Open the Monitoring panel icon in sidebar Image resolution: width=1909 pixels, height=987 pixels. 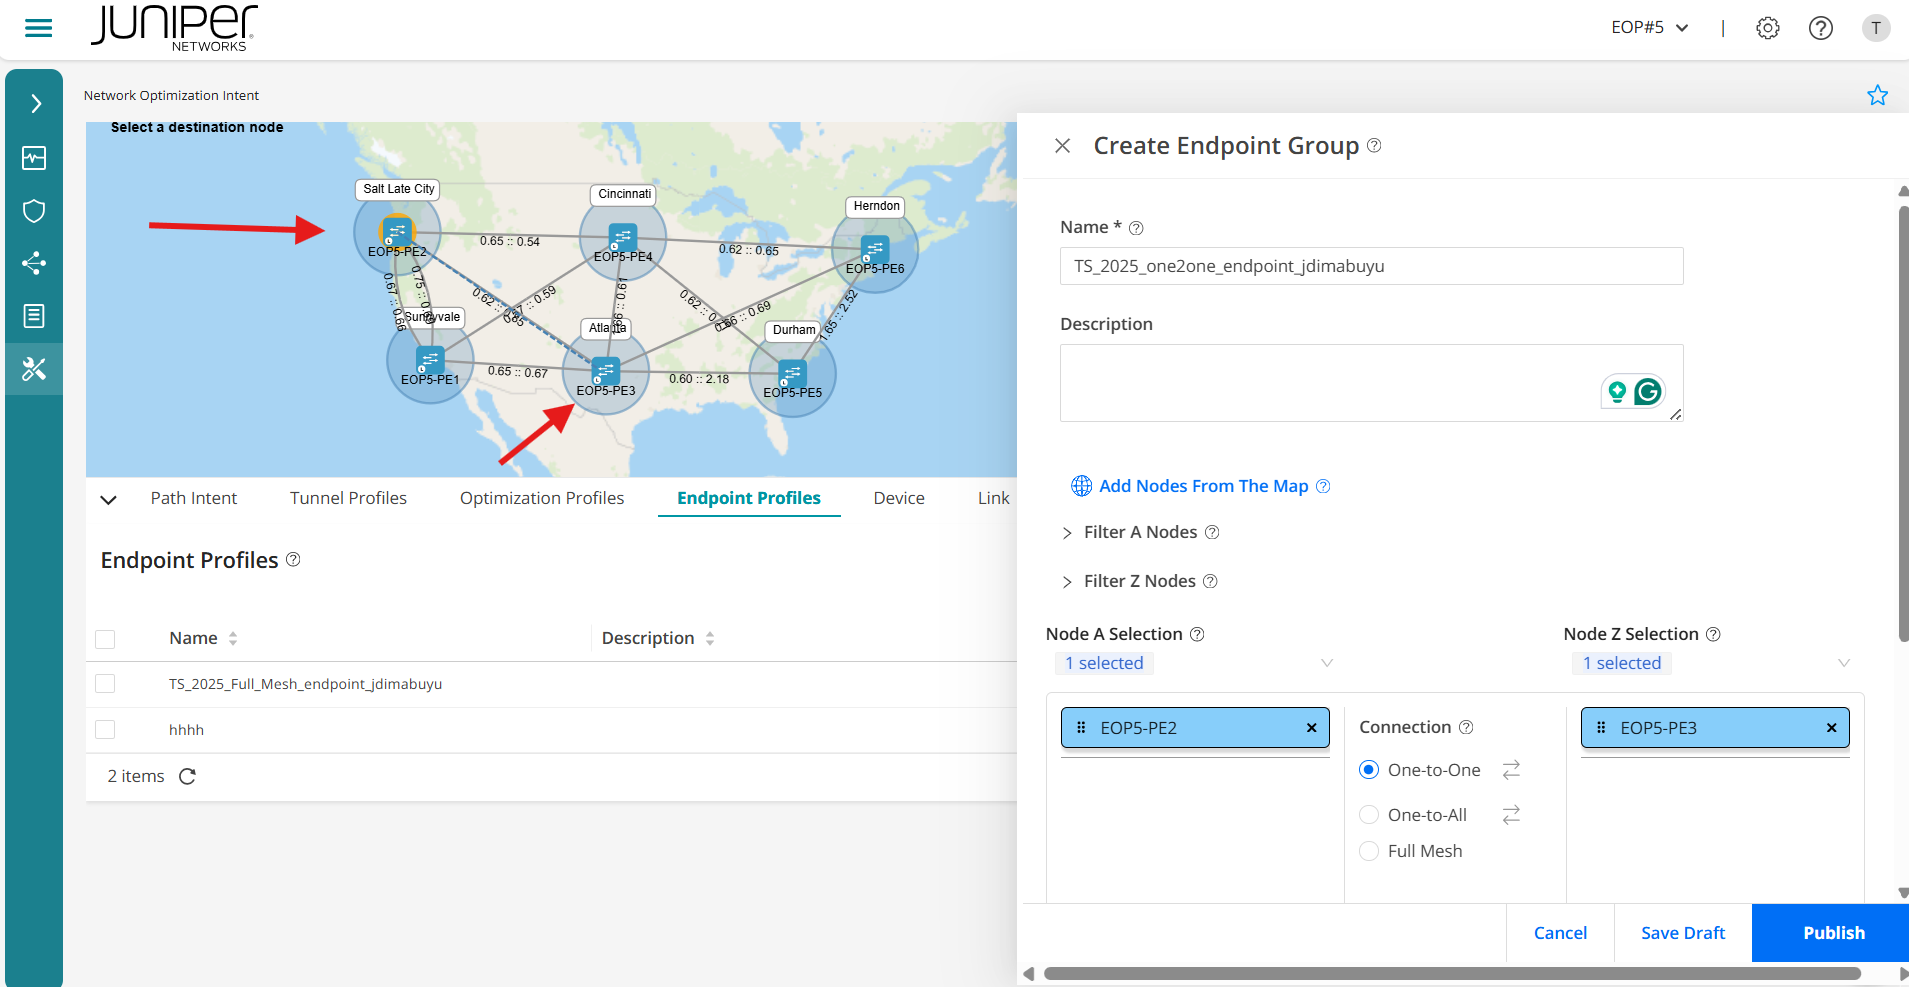coord(34,157)
